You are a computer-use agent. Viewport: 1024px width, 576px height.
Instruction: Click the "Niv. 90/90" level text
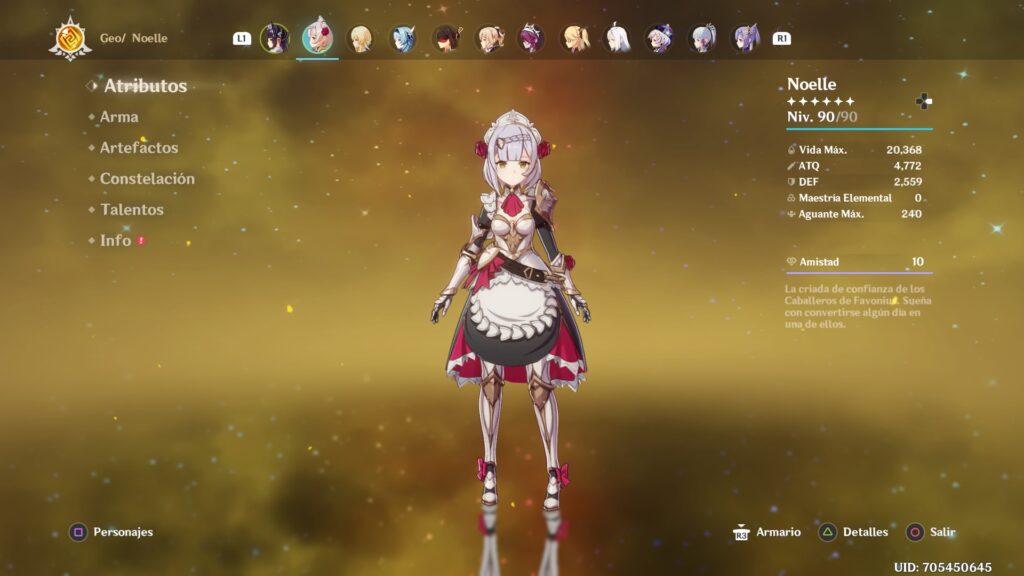822,117
